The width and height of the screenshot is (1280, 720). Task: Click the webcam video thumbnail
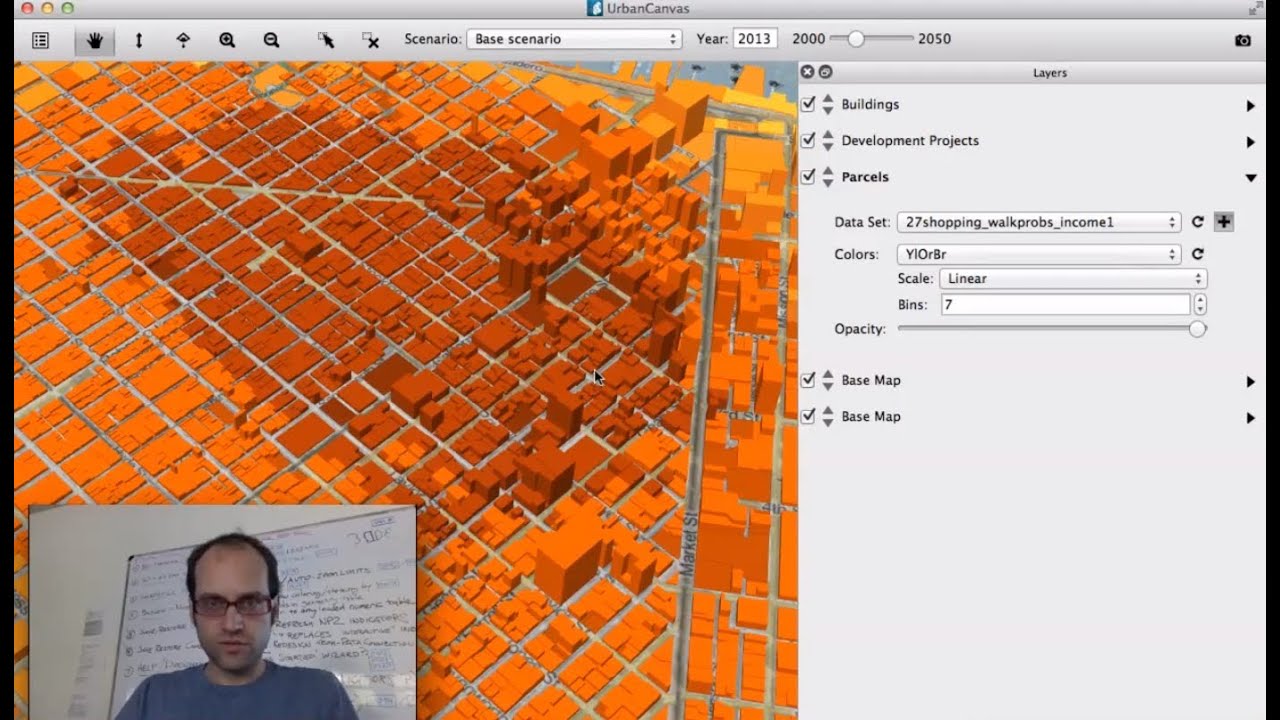coord(222,612)
